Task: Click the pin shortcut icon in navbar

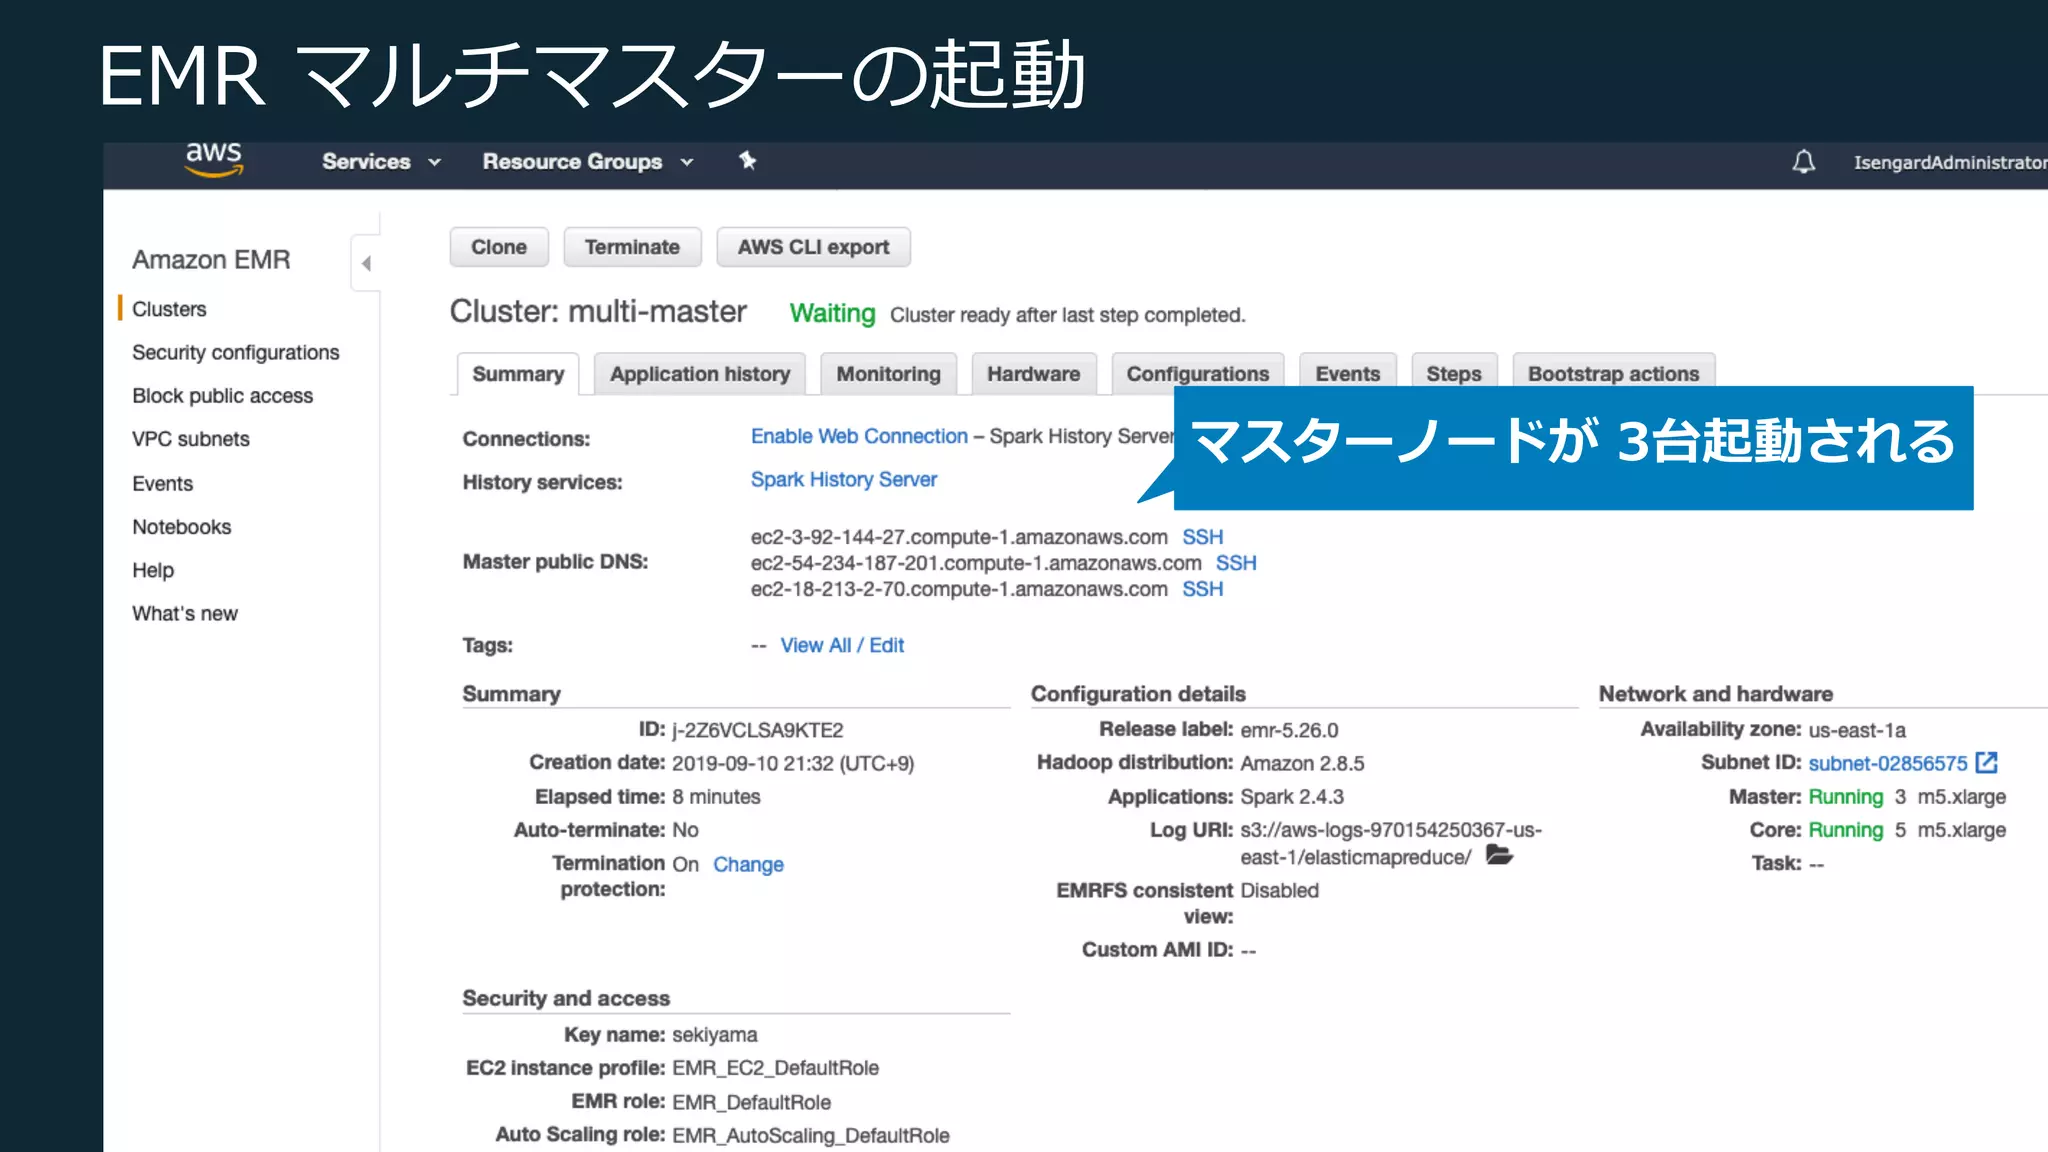Action: tap(747, 161)
